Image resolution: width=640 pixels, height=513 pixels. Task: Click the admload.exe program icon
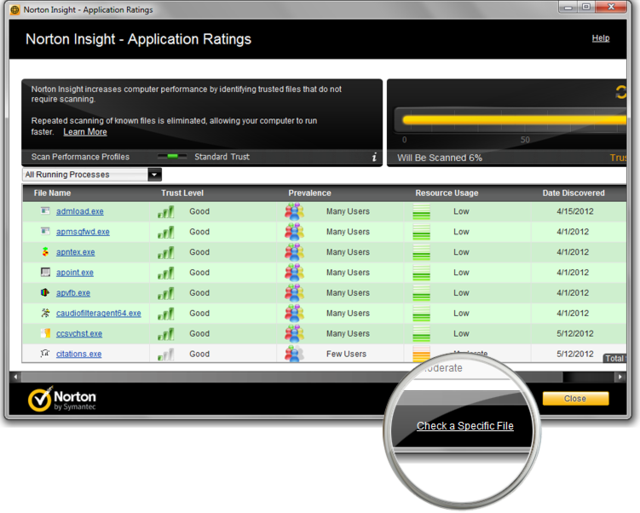45,211
